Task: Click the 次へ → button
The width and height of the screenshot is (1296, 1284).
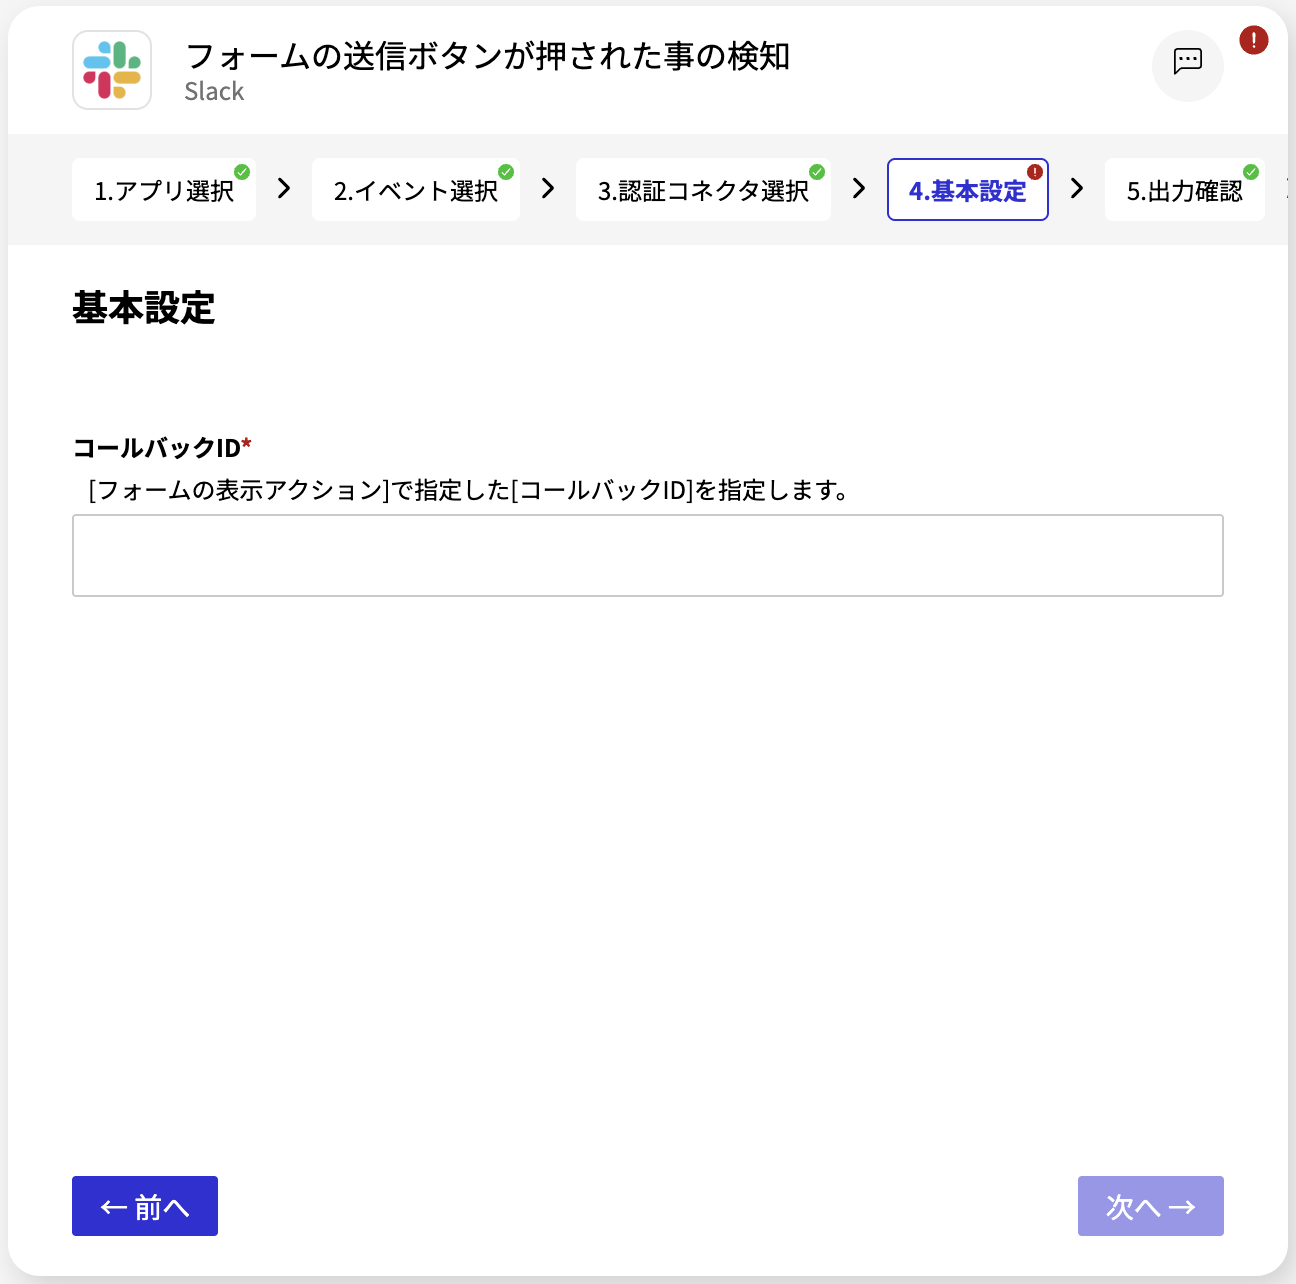Action: (x=1151, y=1206)
